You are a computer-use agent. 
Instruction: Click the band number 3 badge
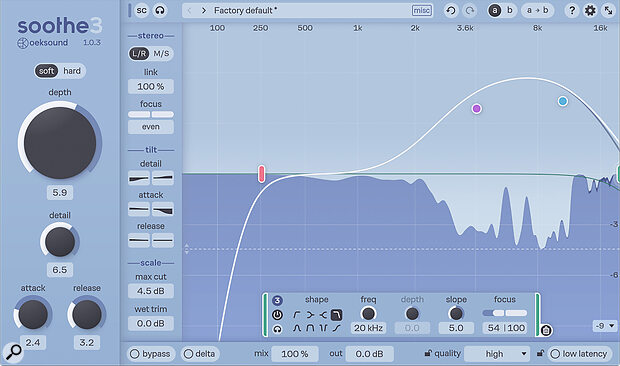pyautogui.click(x=277, y=300)
